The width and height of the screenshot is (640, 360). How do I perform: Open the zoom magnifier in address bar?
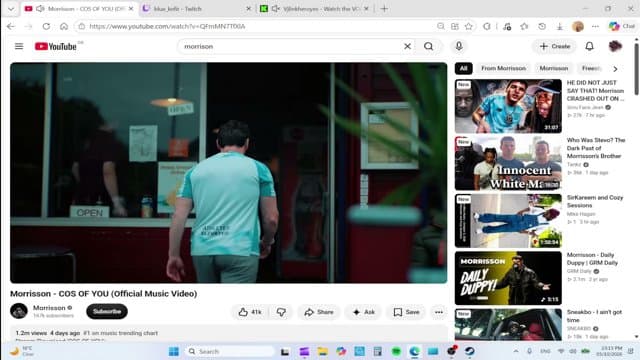(x=440, y=26)
